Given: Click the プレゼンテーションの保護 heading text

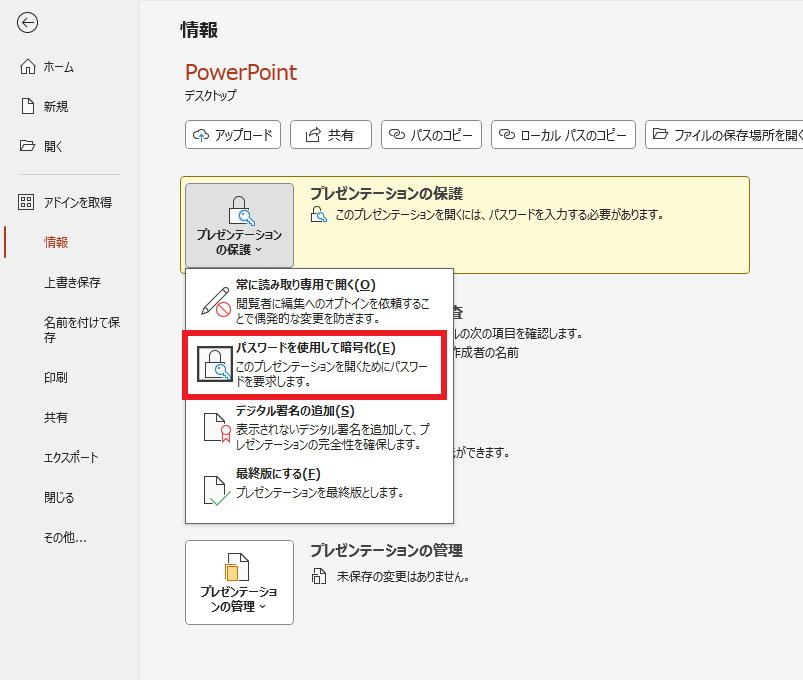Looking at the screenshot, I should tap(387, 194).
